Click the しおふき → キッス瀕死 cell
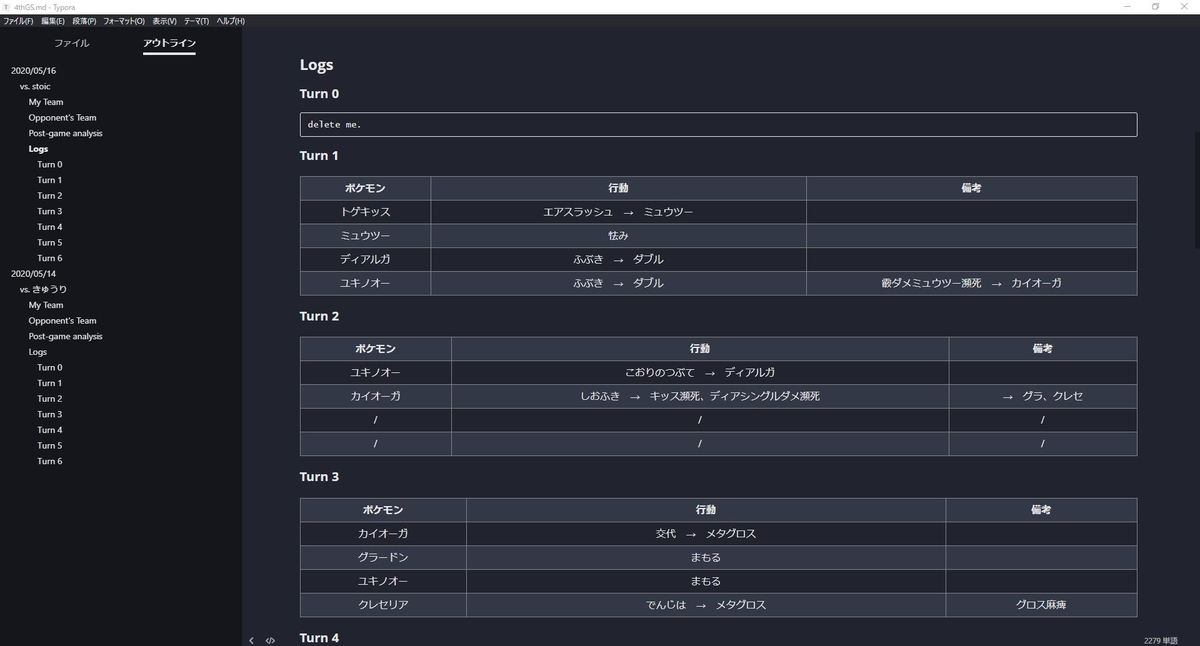This screenshot has width=1200, height=646. [x=700, y=396]
